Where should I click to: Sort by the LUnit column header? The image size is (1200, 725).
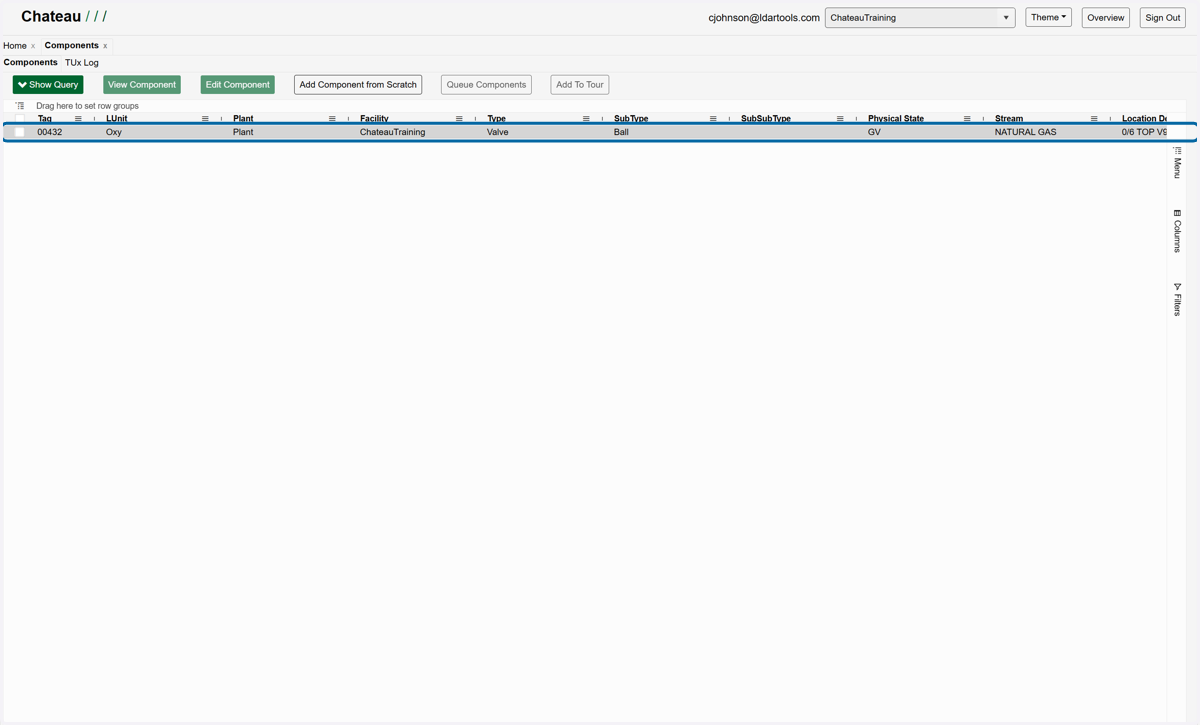pos(117,119)
